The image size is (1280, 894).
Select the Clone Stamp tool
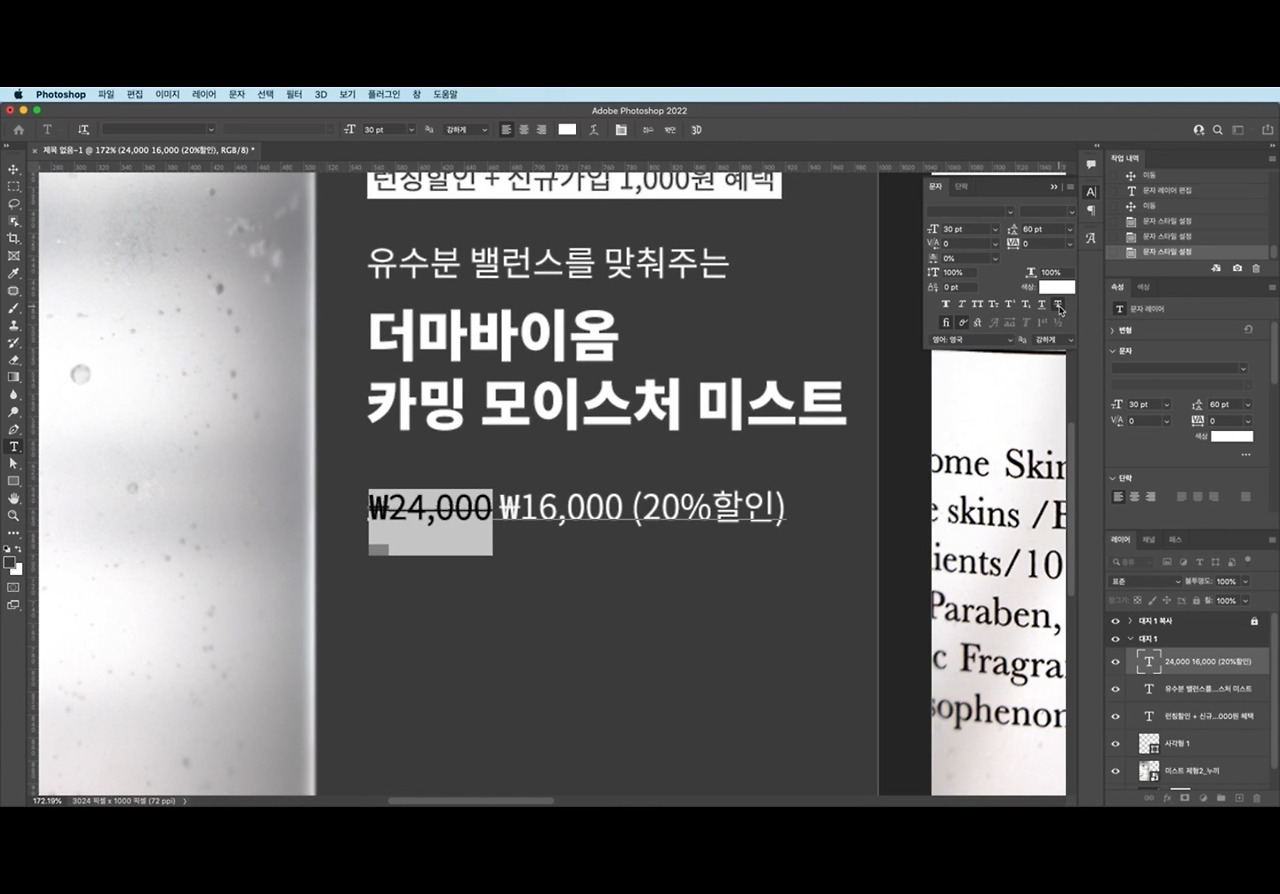[14, 325]
